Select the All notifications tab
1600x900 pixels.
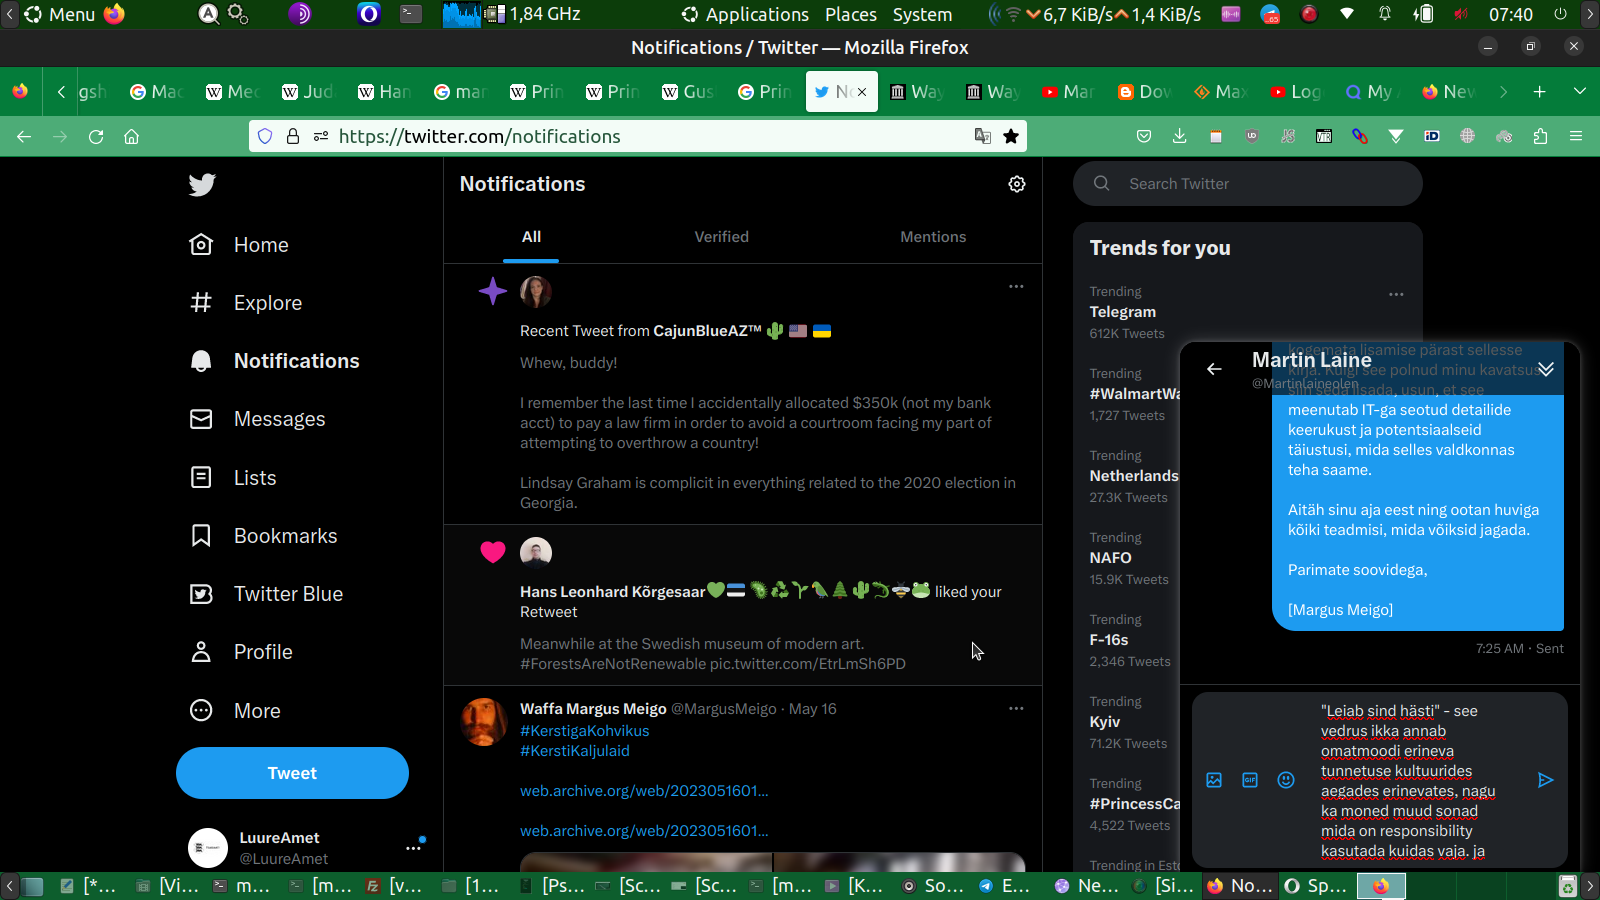[531, 237]
